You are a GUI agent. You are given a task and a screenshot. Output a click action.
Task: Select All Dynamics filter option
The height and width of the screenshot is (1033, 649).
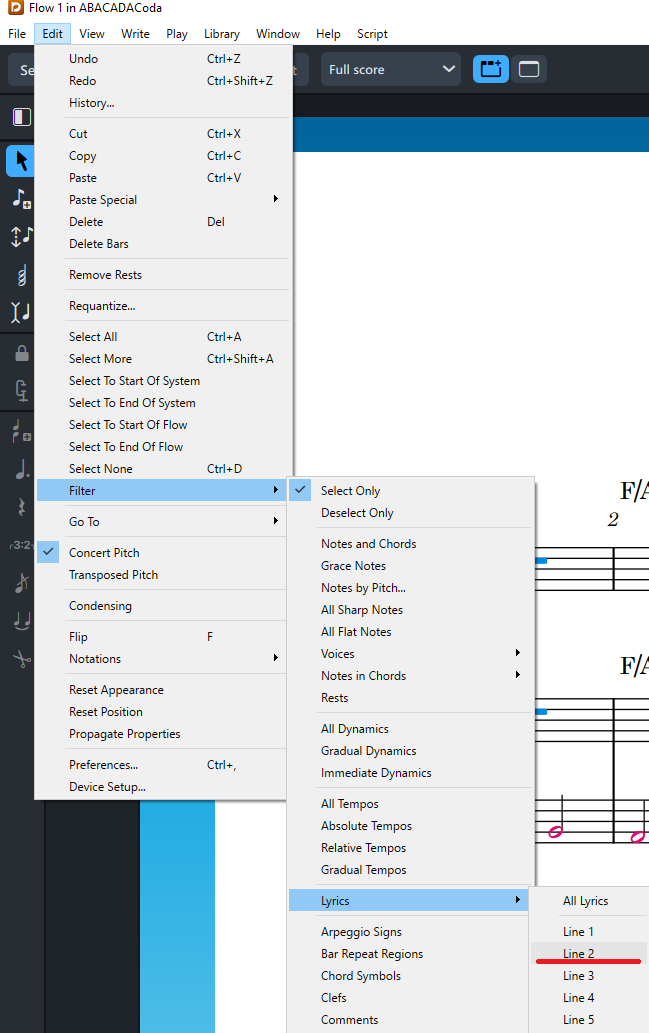(x=354, y=729)
